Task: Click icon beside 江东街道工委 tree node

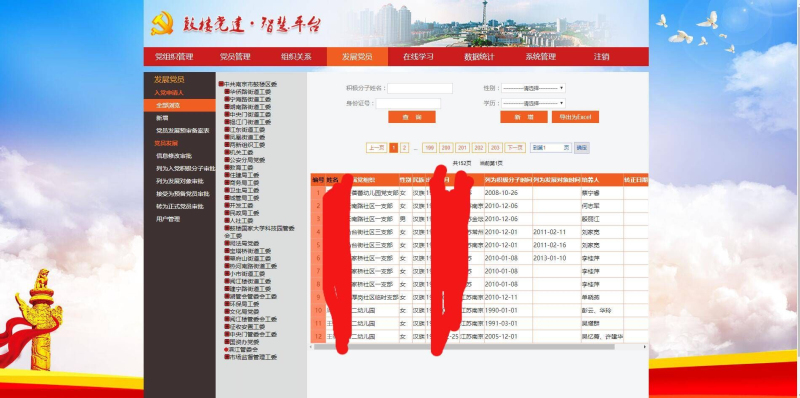Action: click(x=227, y=130)
